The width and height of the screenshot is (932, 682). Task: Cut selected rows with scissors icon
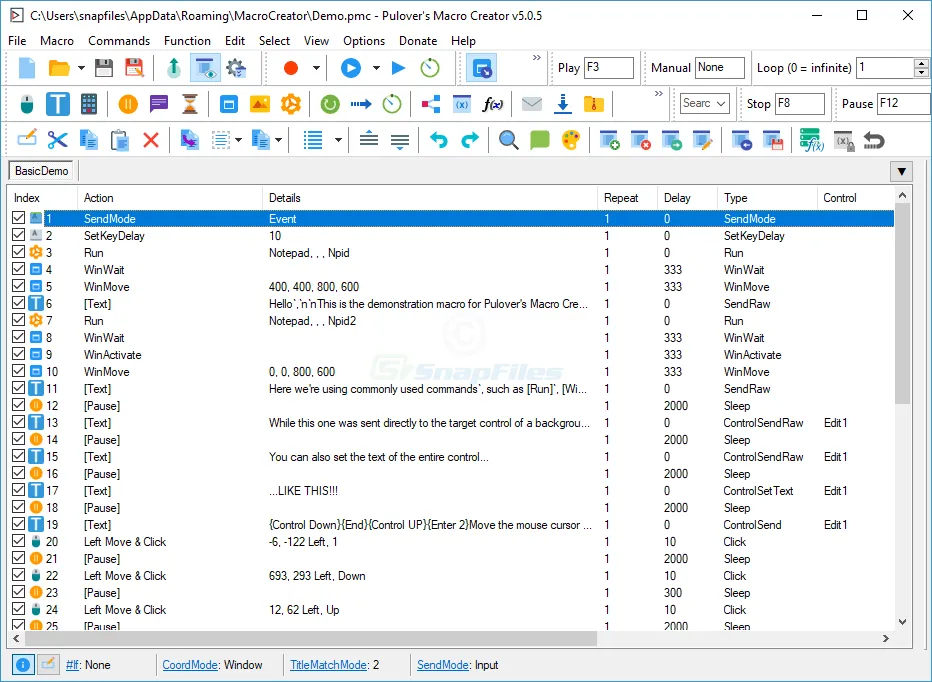(58, 140)
